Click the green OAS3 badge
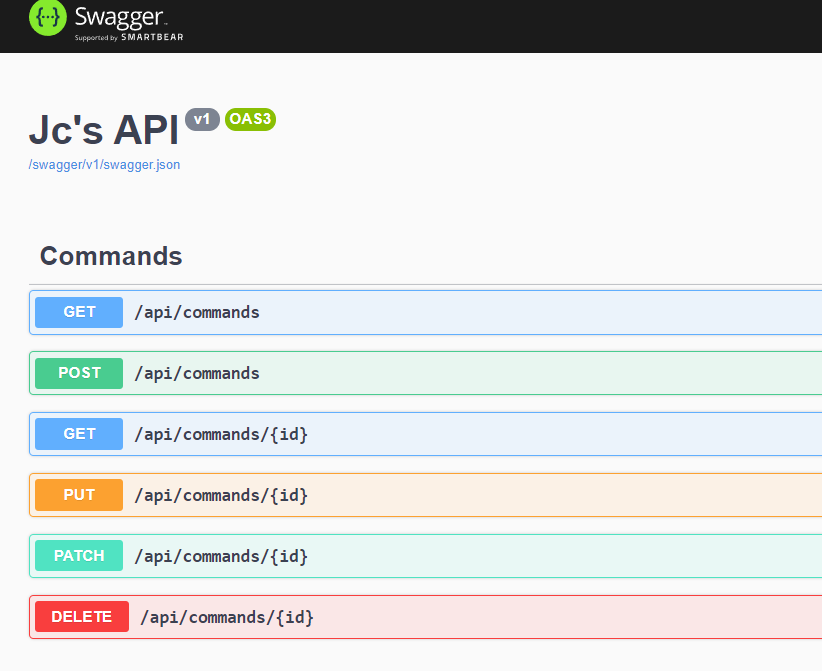 tap(250, 119)
